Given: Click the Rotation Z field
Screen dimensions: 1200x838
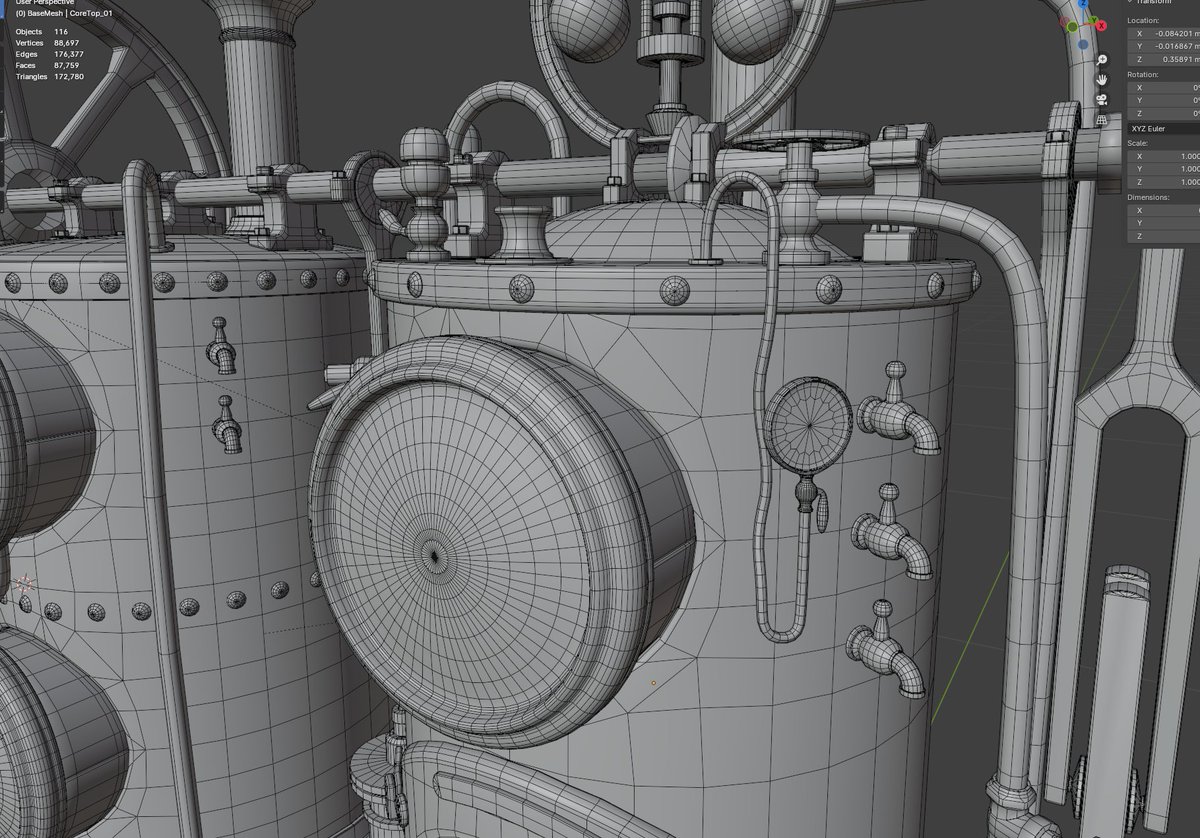Looking at the screenshot, I should (1164, 114).
